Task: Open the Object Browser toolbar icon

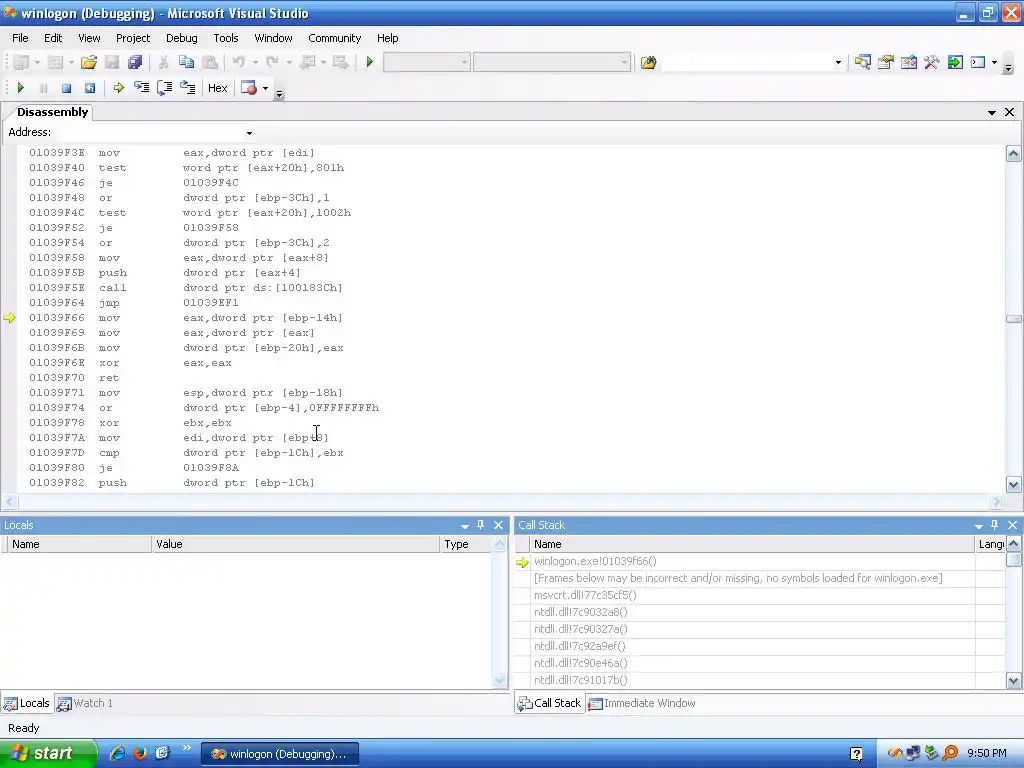Action: tap(908, 63)
